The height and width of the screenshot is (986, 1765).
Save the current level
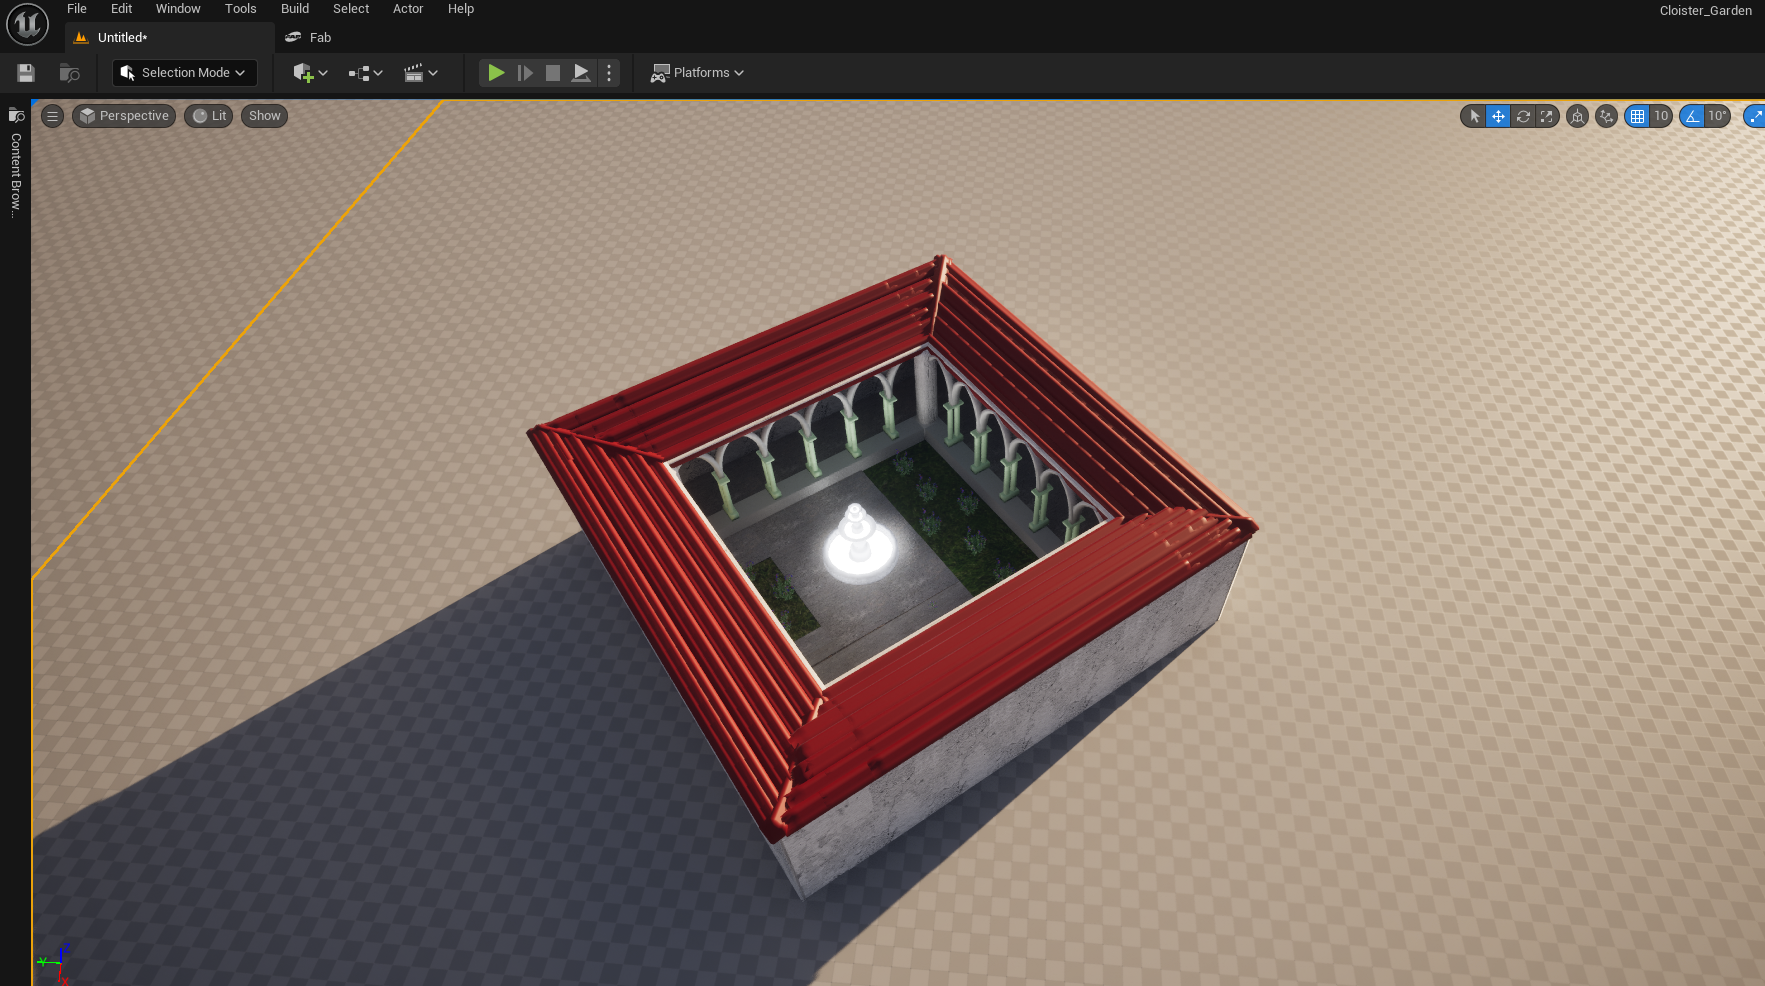click(x=25, y=72)
